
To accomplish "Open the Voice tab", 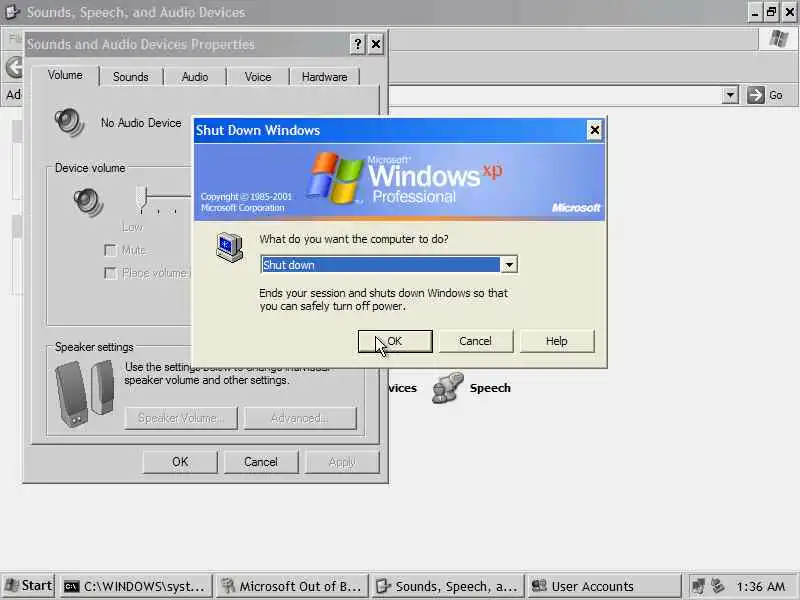I will [x=258, y=77].
